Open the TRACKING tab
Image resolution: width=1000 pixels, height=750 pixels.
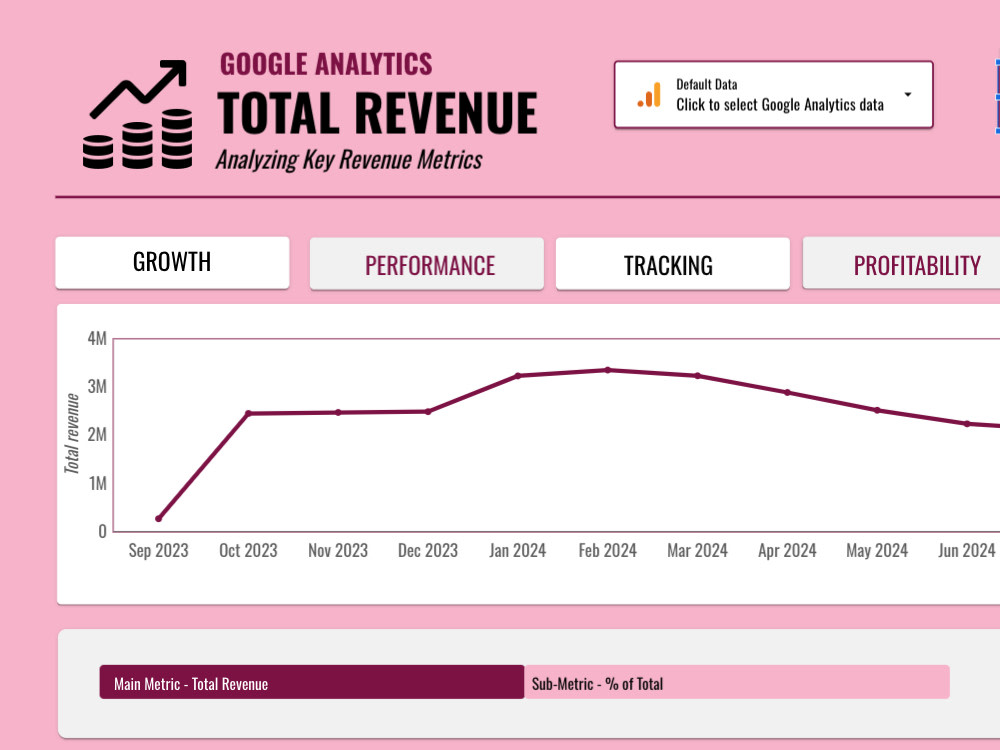[672, 264]
